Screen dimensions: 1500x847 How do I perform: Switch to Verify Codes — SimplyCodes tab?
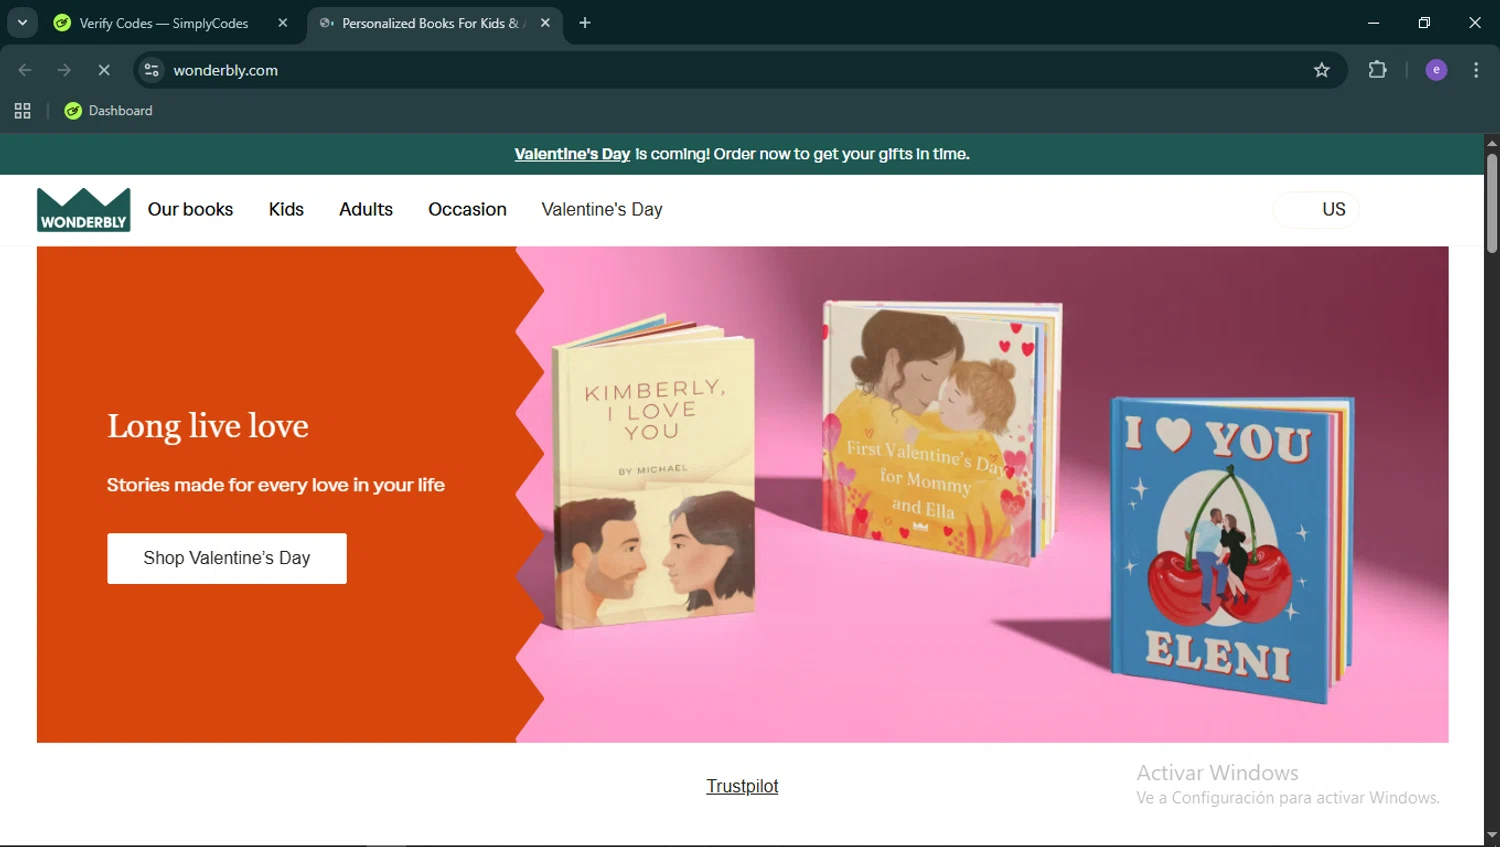click(164, 23)
